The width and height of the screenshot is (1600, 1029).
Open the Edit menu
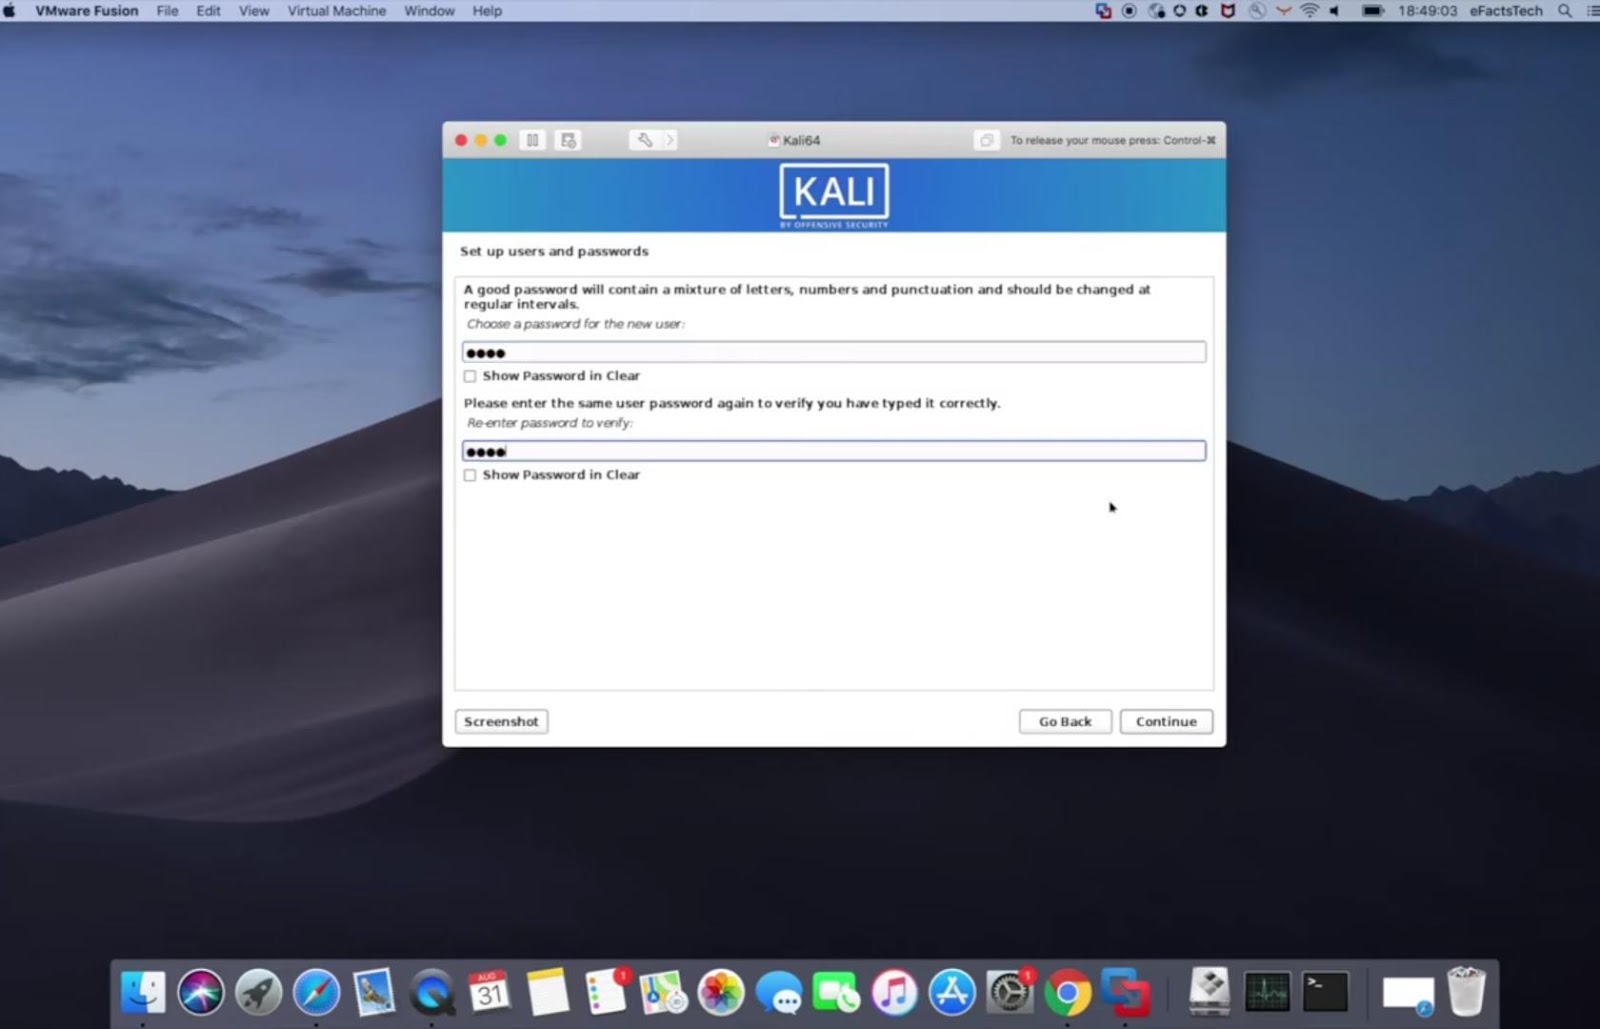pyautogui.click(x=208, y=11)
